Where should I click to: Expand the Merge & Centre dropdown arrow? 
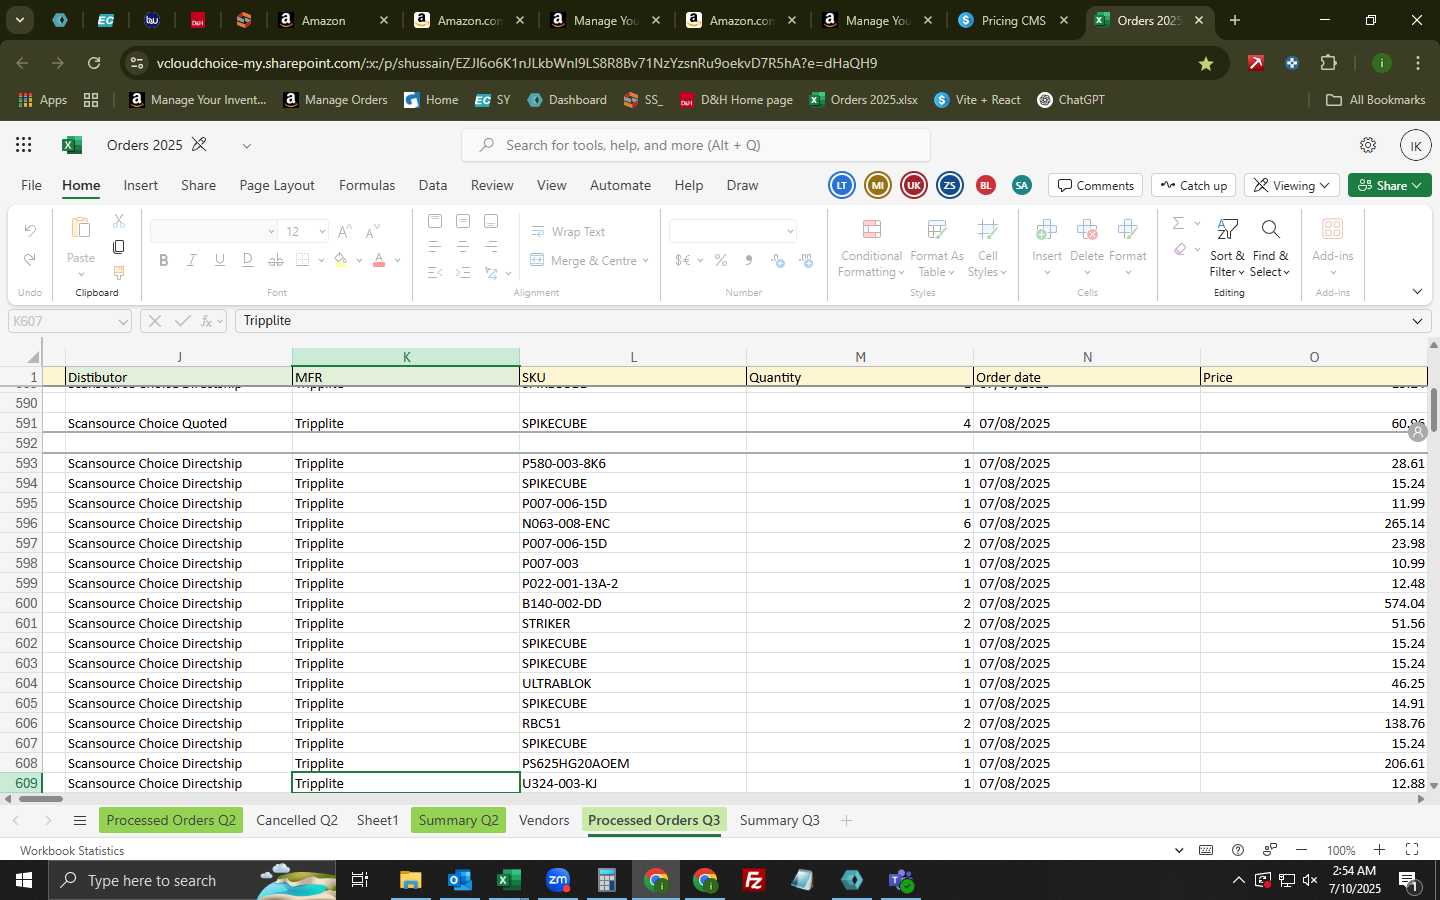[x=646, y=261]
